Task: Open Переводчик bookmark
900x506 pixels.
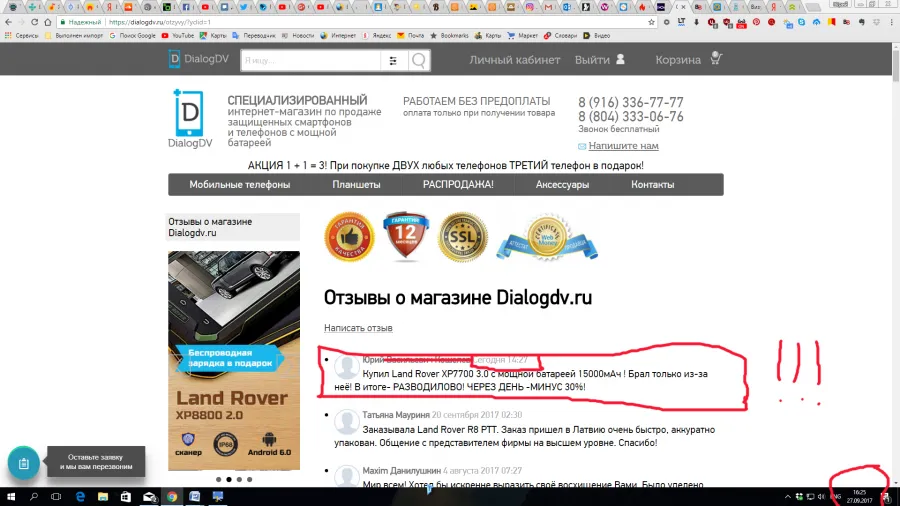Action: (x=254, y=36)
